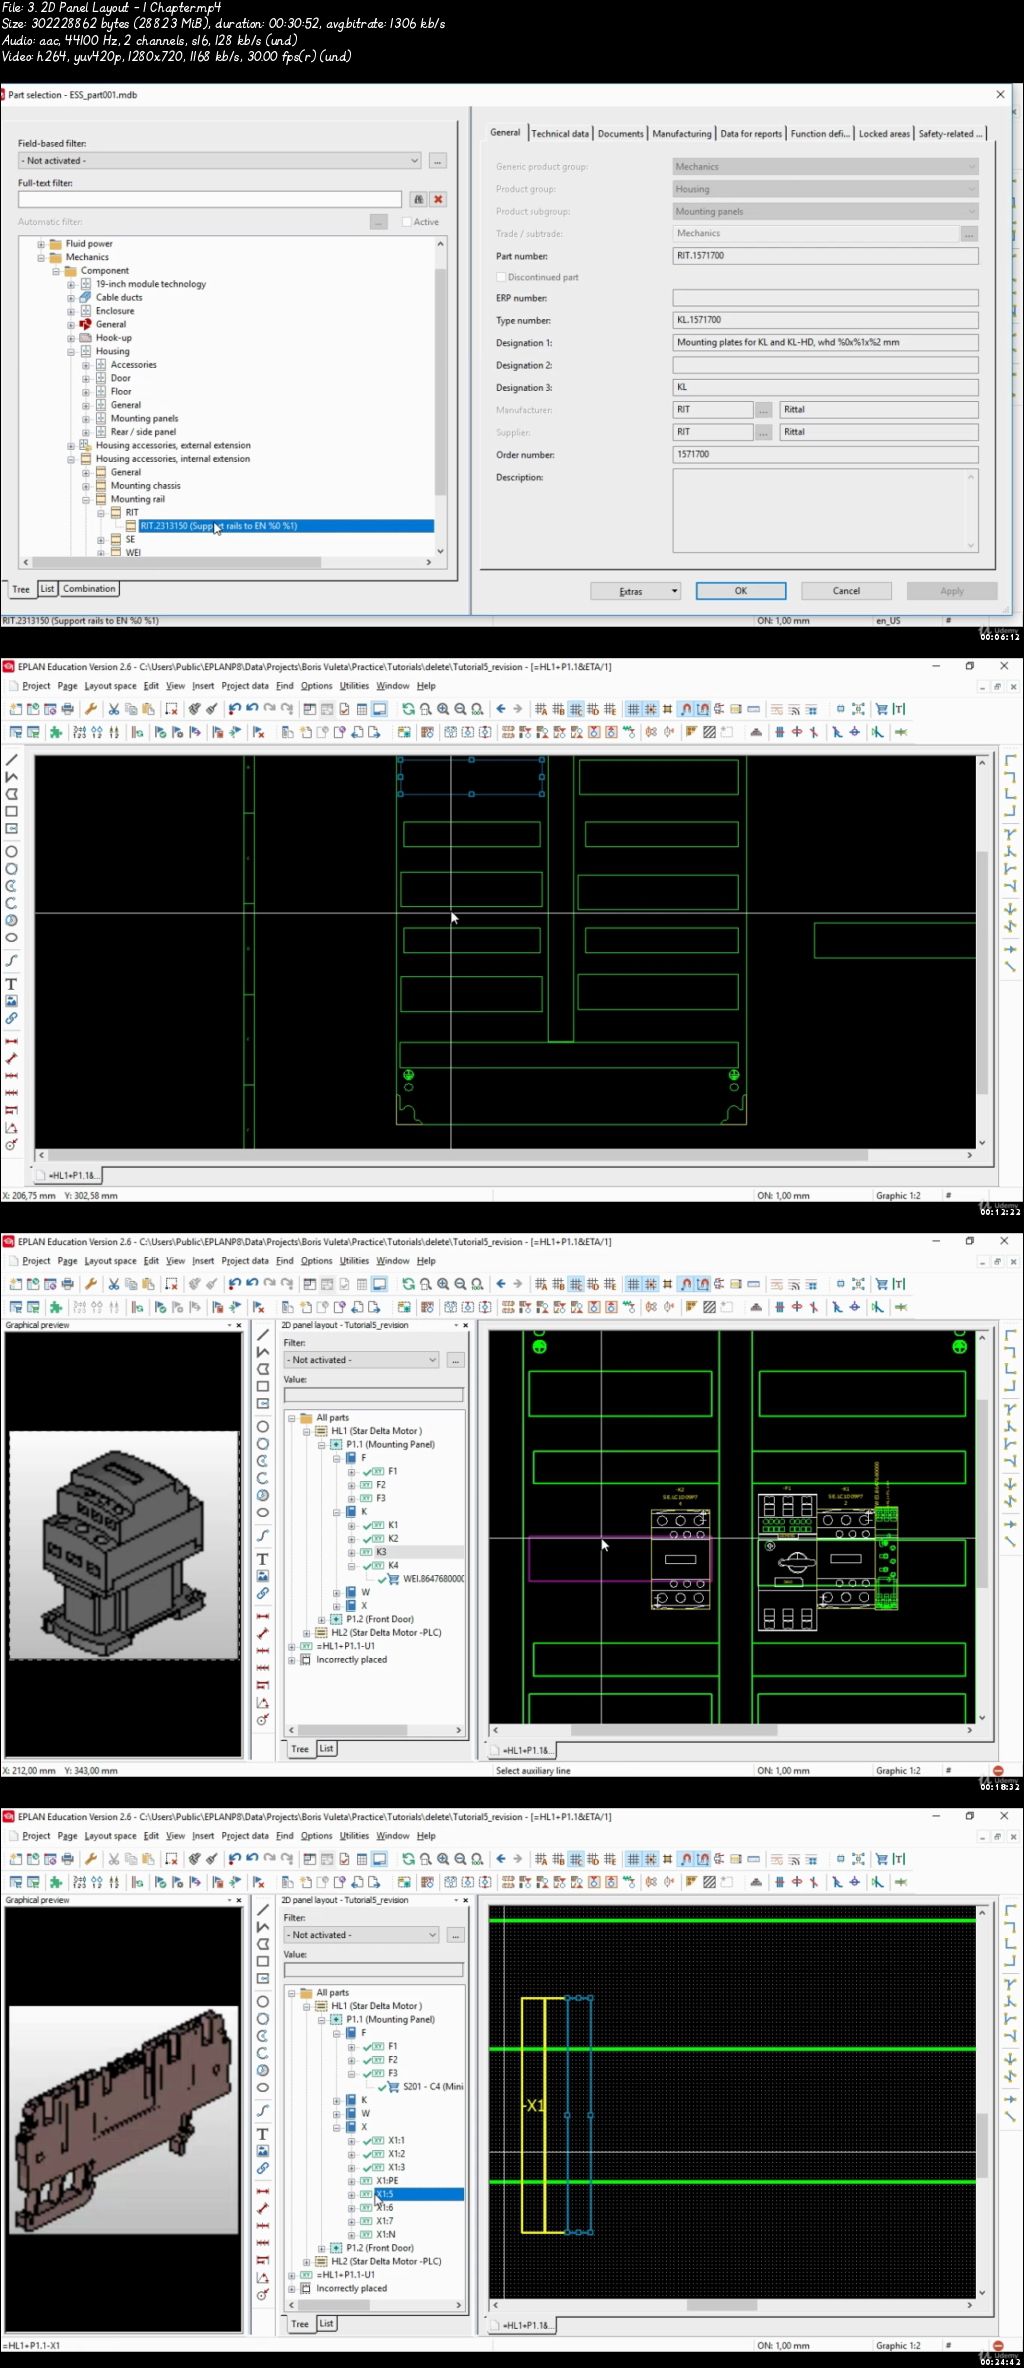1024x2368 pixels.
Task: Click Zoom in icon in window without preview panel
Action: click(443, 709)
